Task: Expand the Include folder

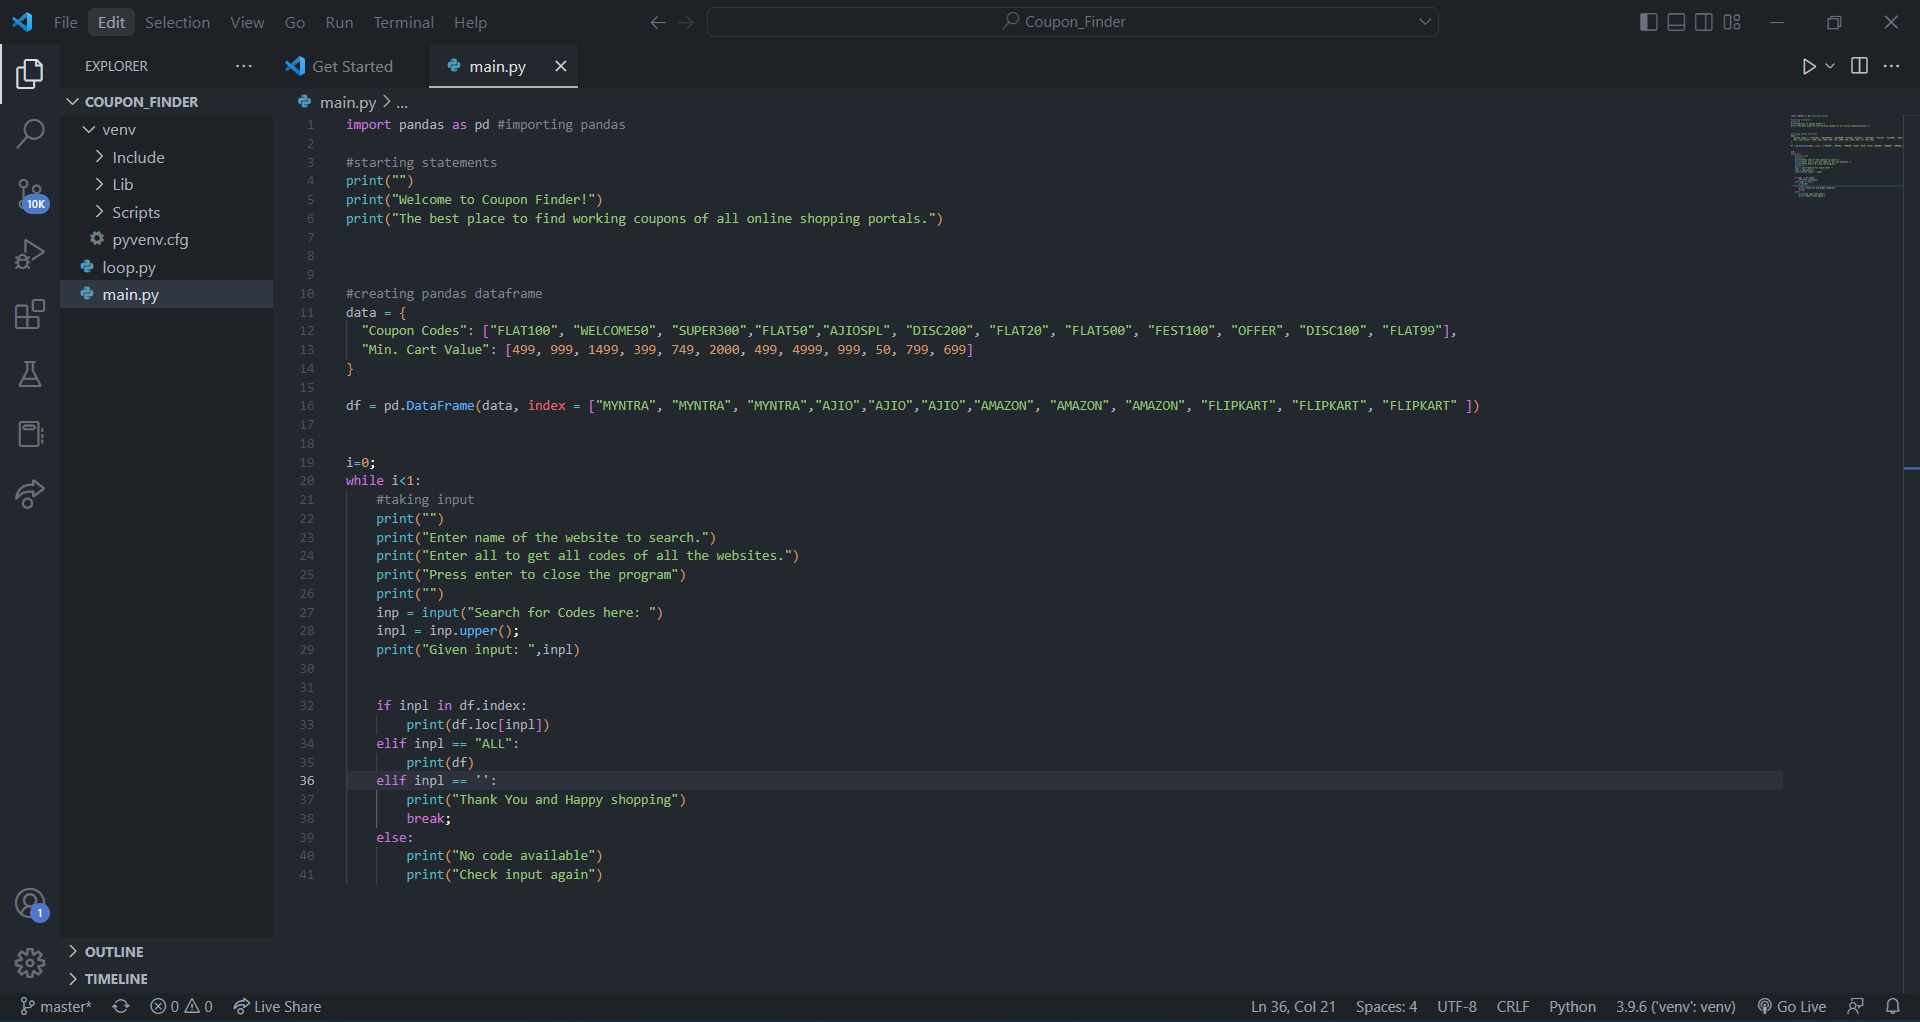Action: pyautogui.click(x=166, y=157)
